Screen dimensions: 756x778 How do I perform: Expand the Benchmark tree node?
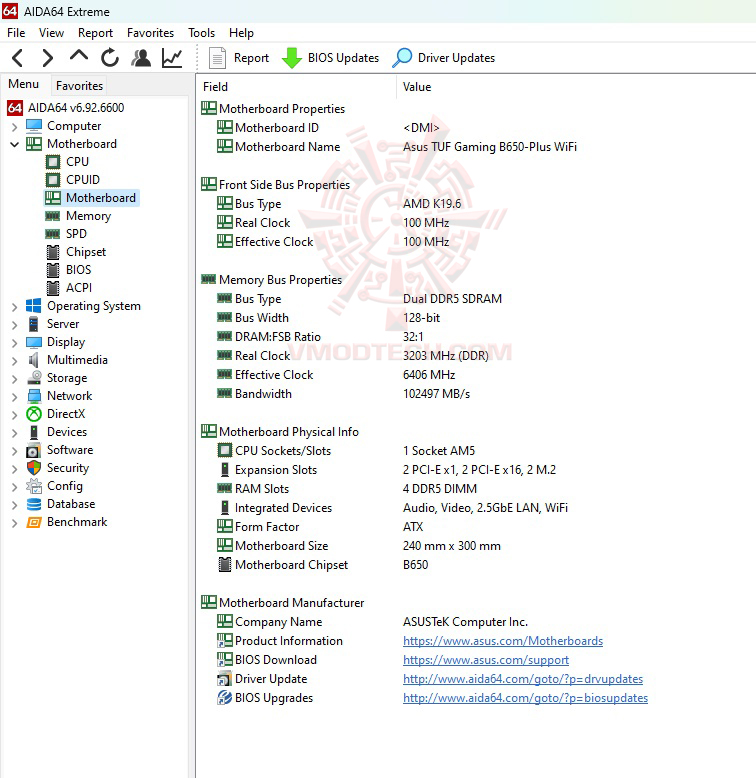14,522
